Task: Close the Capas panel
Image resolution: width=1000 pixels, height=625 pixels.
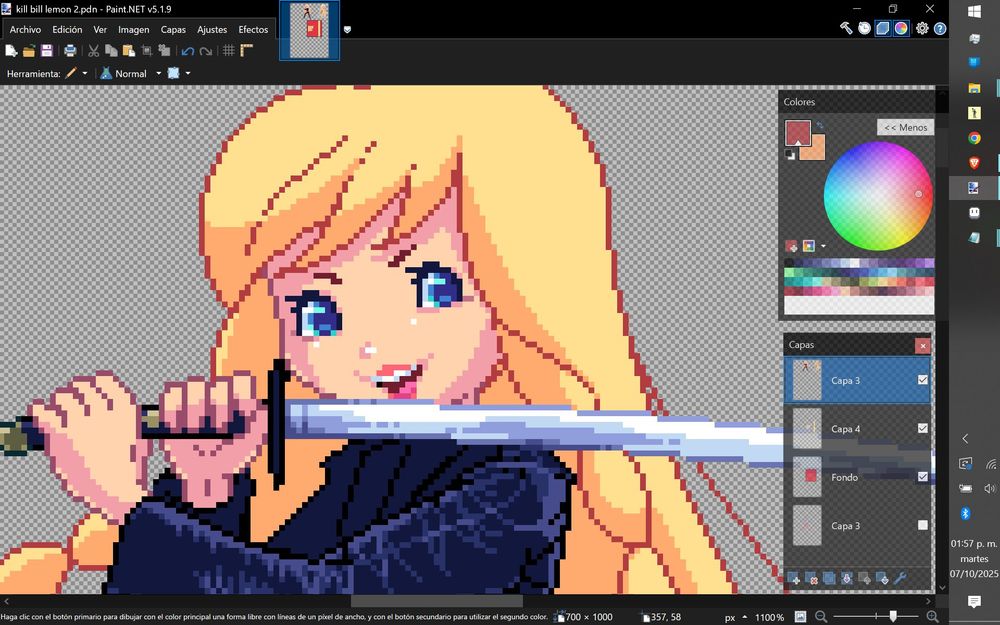Action: tap(922, 346)
